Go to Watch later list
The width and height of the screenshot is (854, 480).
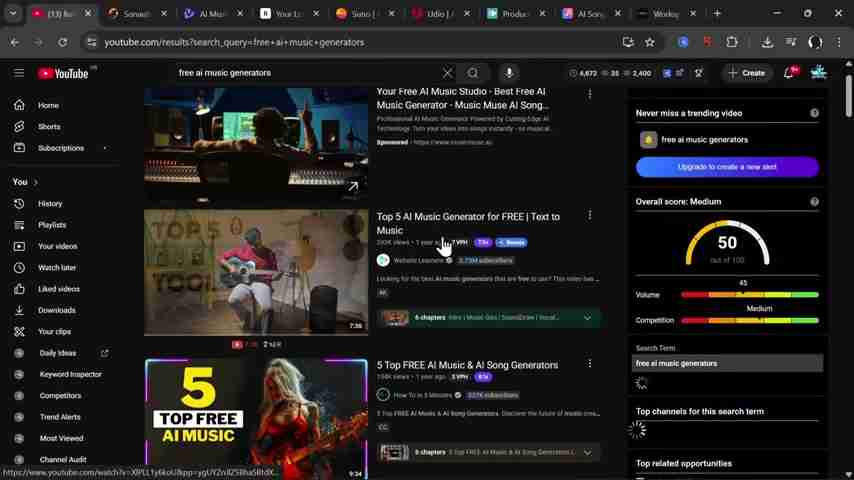coord(56,268)
